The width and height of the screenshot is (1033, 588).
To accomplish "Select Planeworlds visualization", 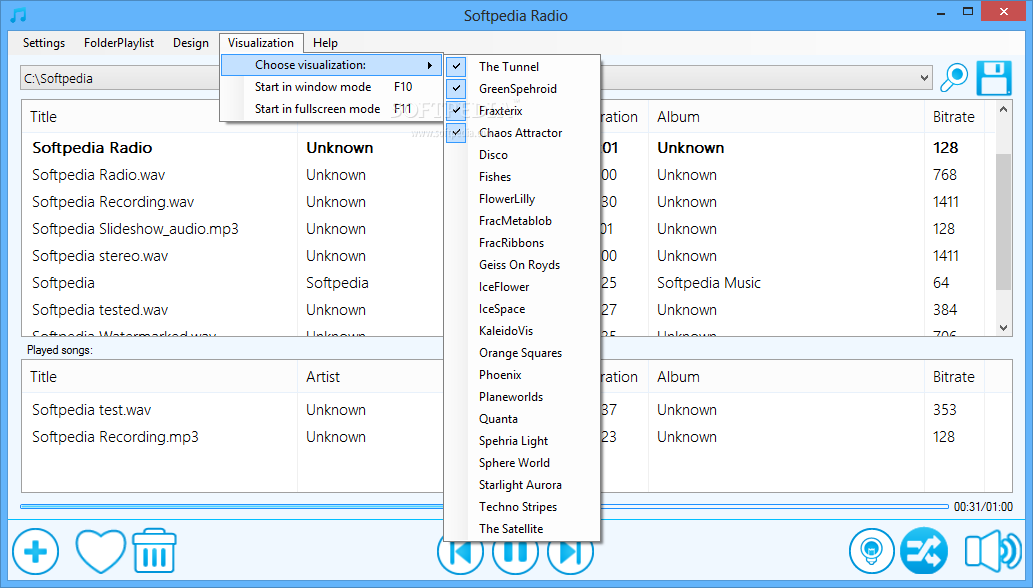I will (522, 396).
